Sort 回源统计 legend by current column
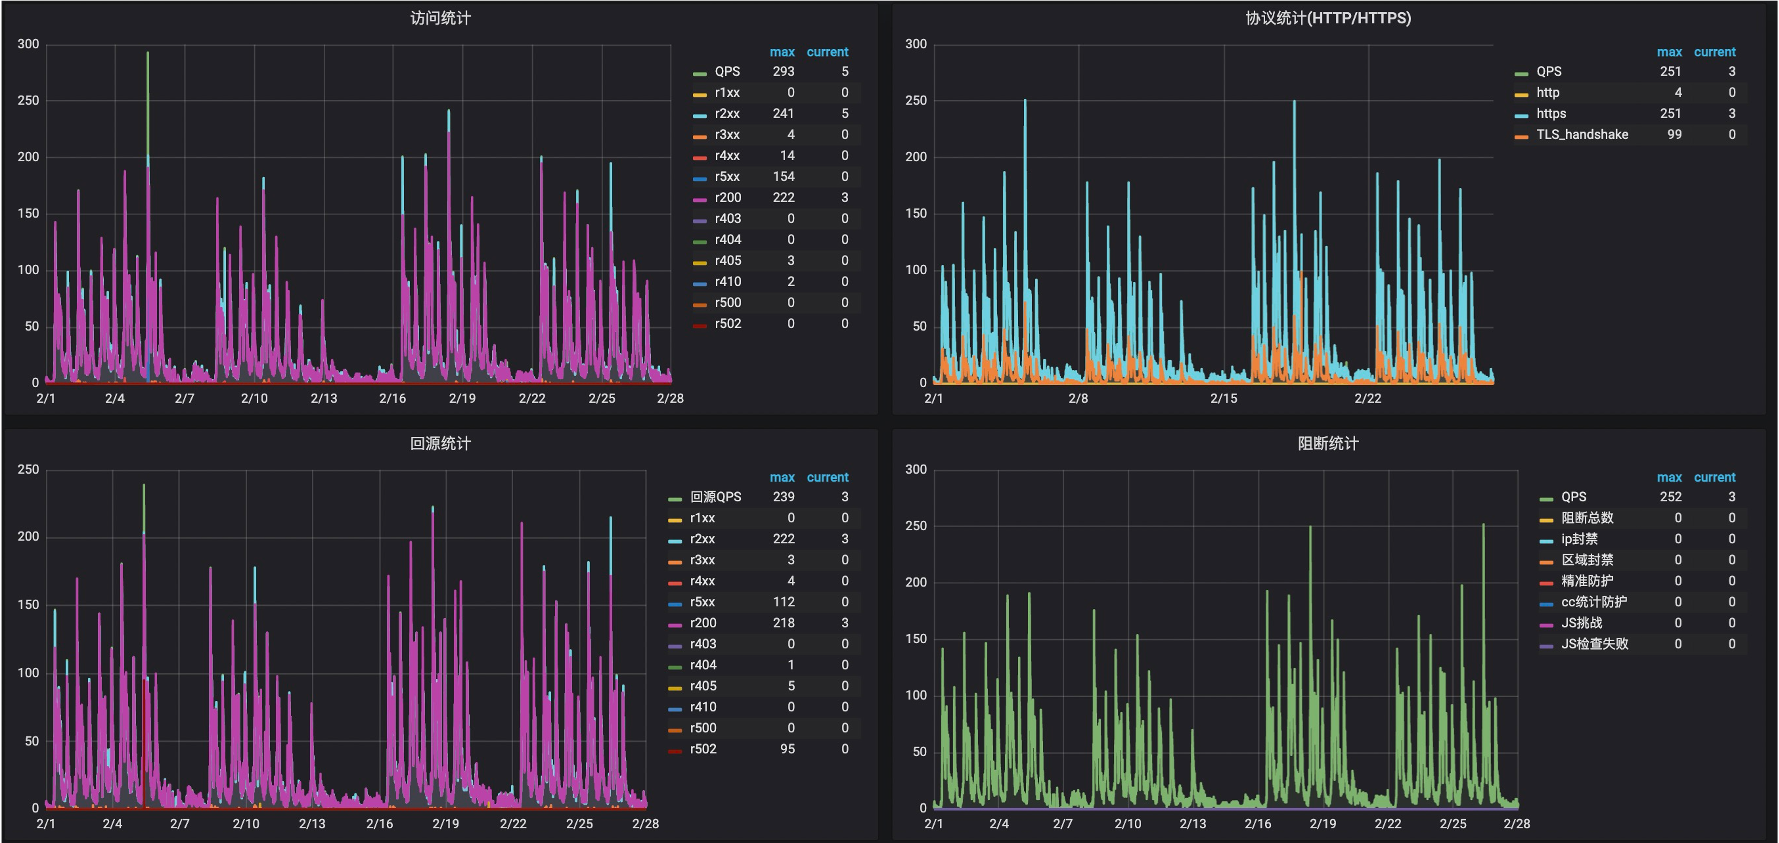This screenshot has height=843, width=1779. coord(827,478)
